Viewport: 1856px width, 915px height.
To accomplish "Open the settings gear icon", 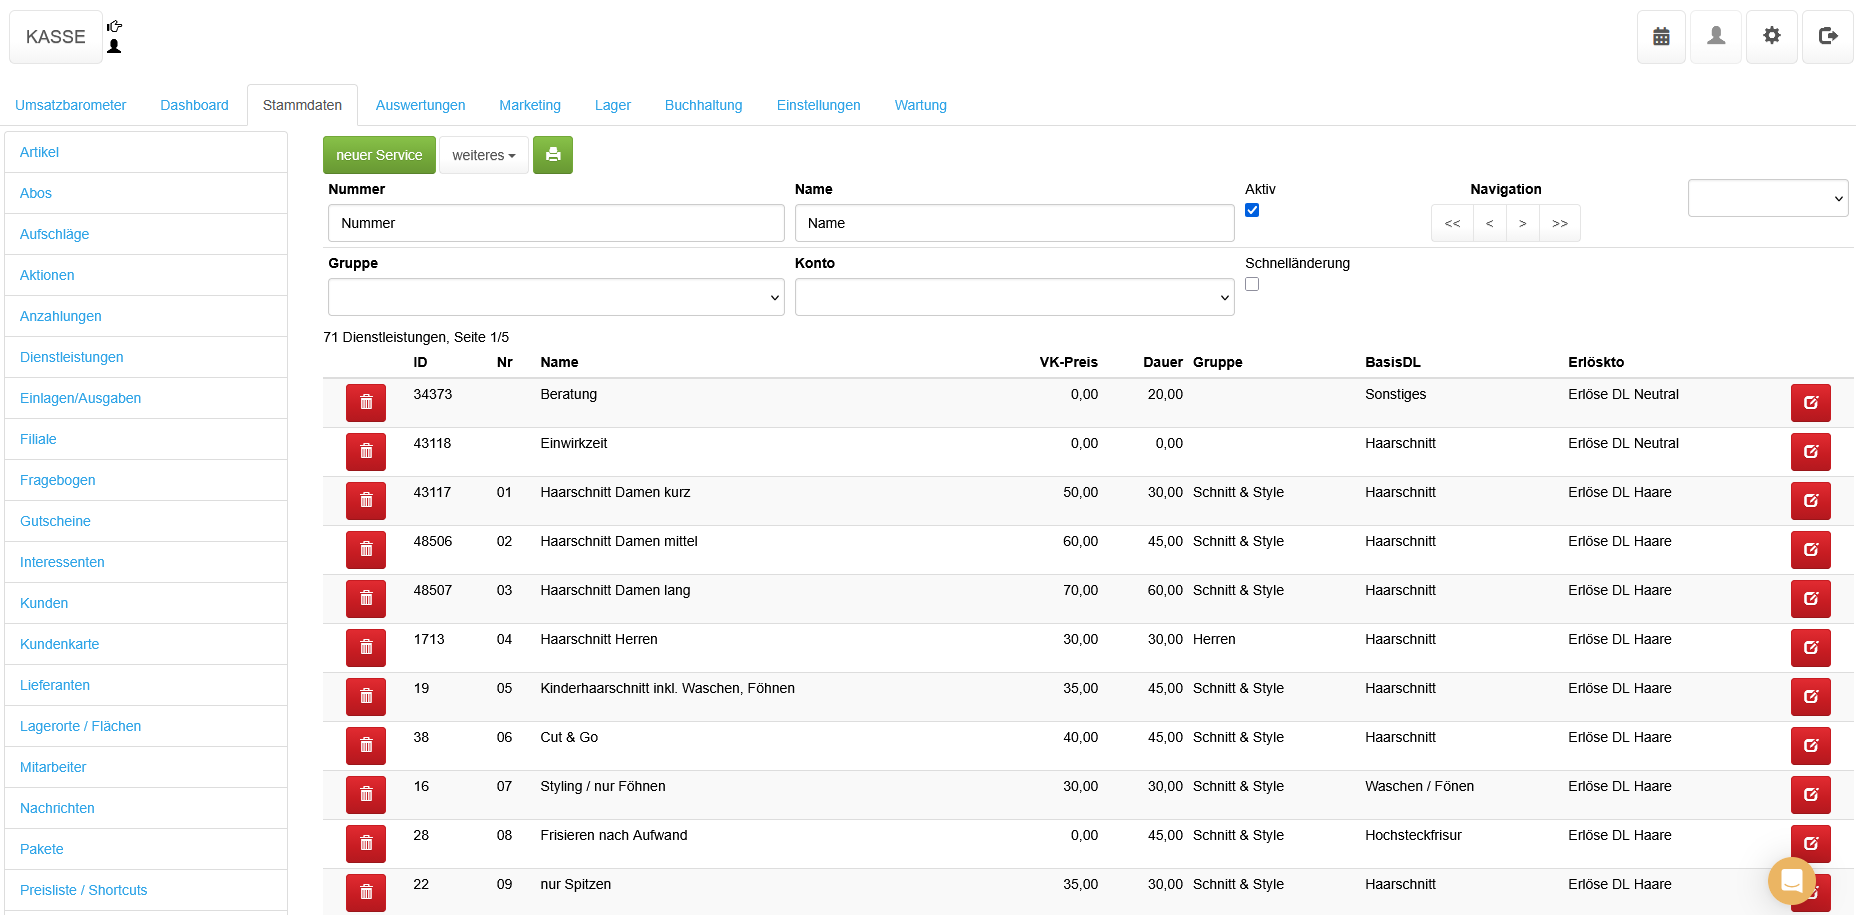I will (1771, 37).
